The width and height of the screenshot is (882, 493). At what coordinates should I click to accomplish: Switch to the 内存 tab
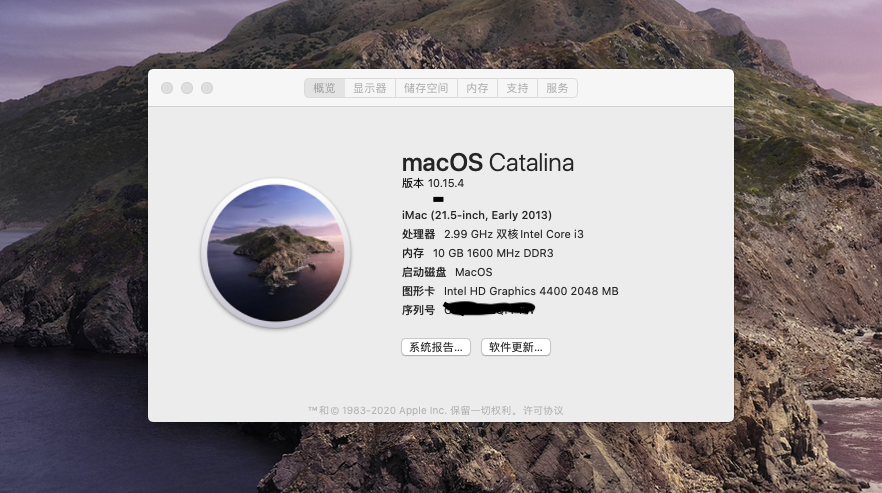click(477, 88)
